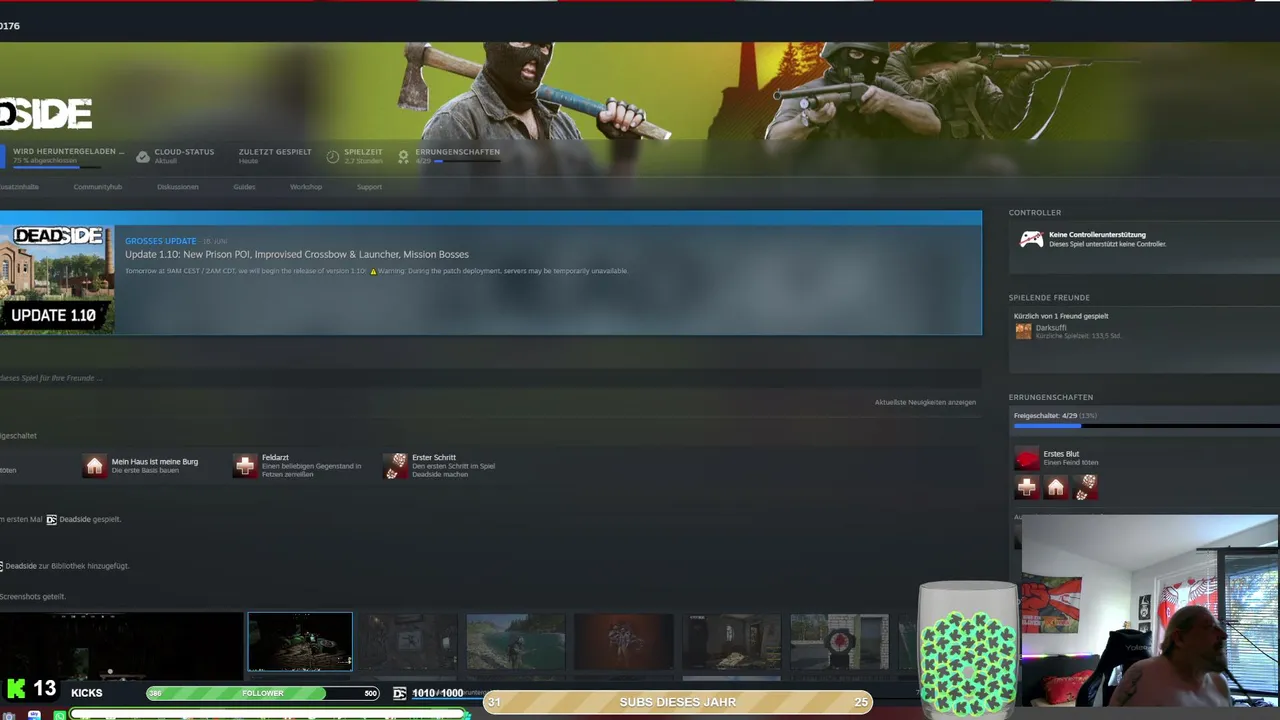Click the 'GROSSES UPDATE' label
The image size is (1280, 720).
tap(160, 241)
